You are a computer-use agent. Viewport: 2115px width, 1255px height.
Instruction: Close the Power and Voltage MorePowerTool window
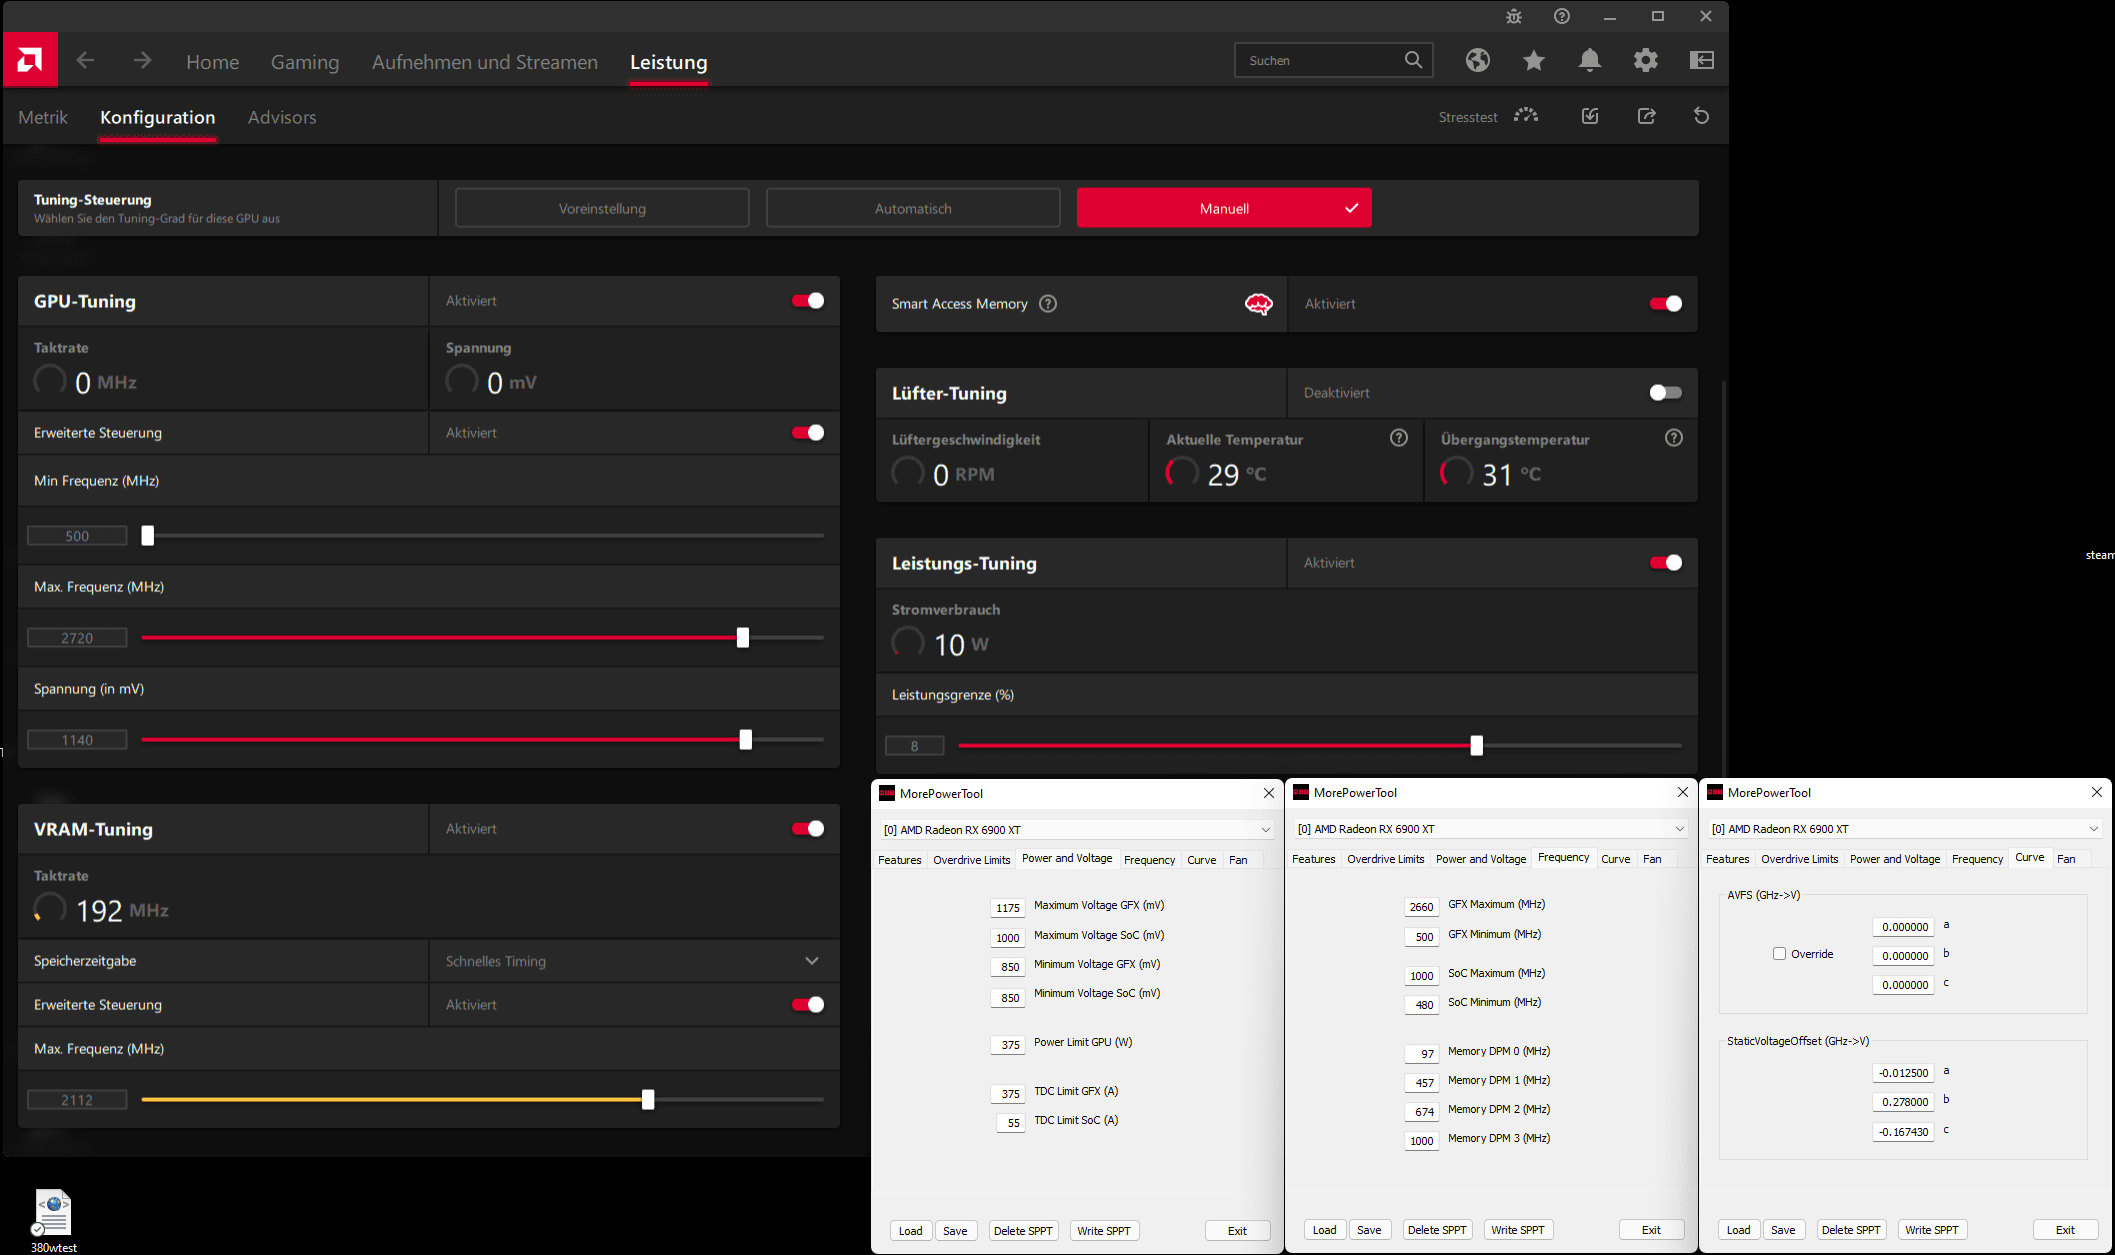pos(1269,793)
